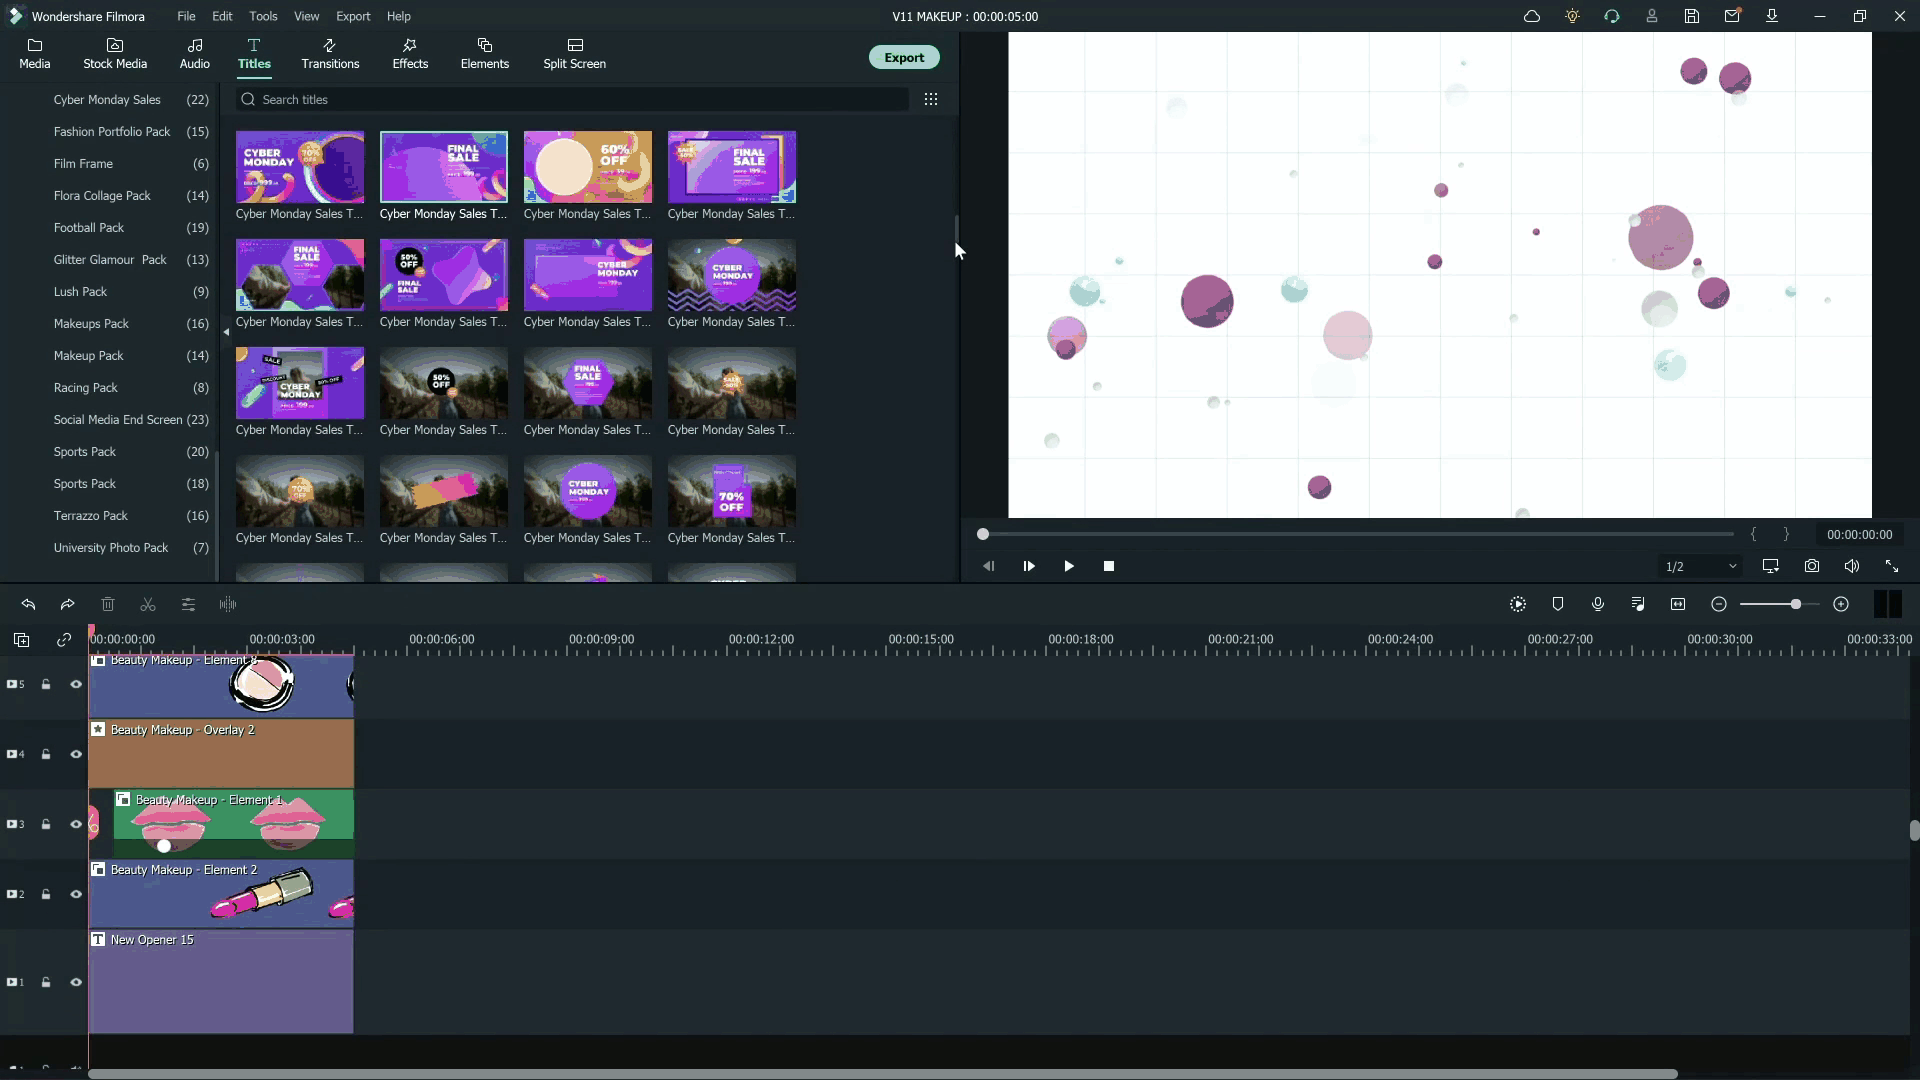Click the Export button
1920x1080 pixels.
click(903, 58)
